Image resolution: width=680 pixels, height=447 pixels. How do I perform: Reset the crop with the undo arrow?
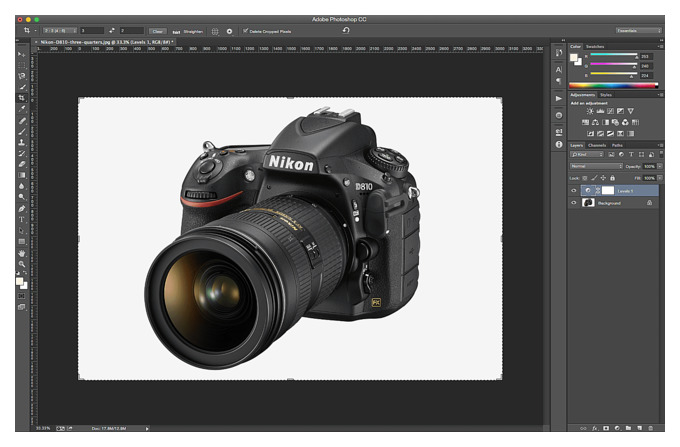pyautogui.click(x=346, y=30)
